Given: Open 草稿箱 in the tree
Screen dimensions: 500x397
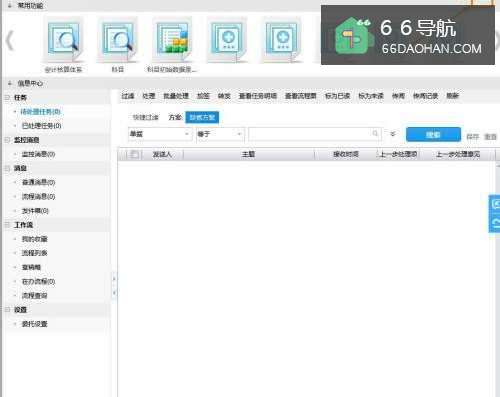Looking at the screenshot, I should pyautogui.click(x=31, y=267).
